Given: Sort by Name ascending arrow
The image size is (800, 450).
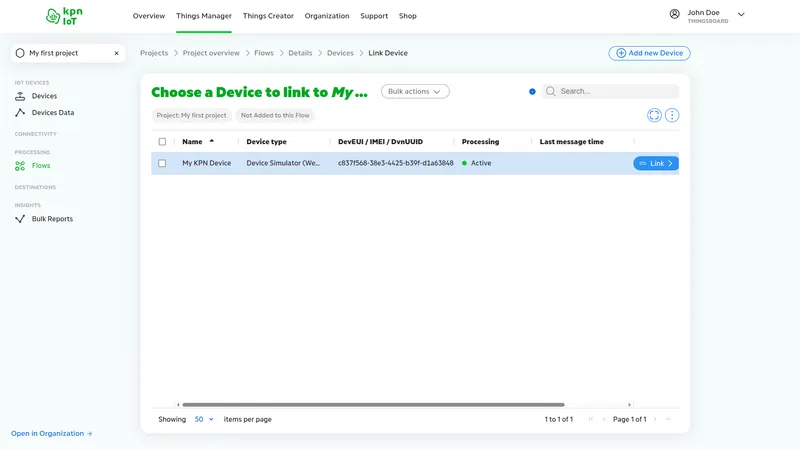Looking at the screenshot, I should (212, 141).
